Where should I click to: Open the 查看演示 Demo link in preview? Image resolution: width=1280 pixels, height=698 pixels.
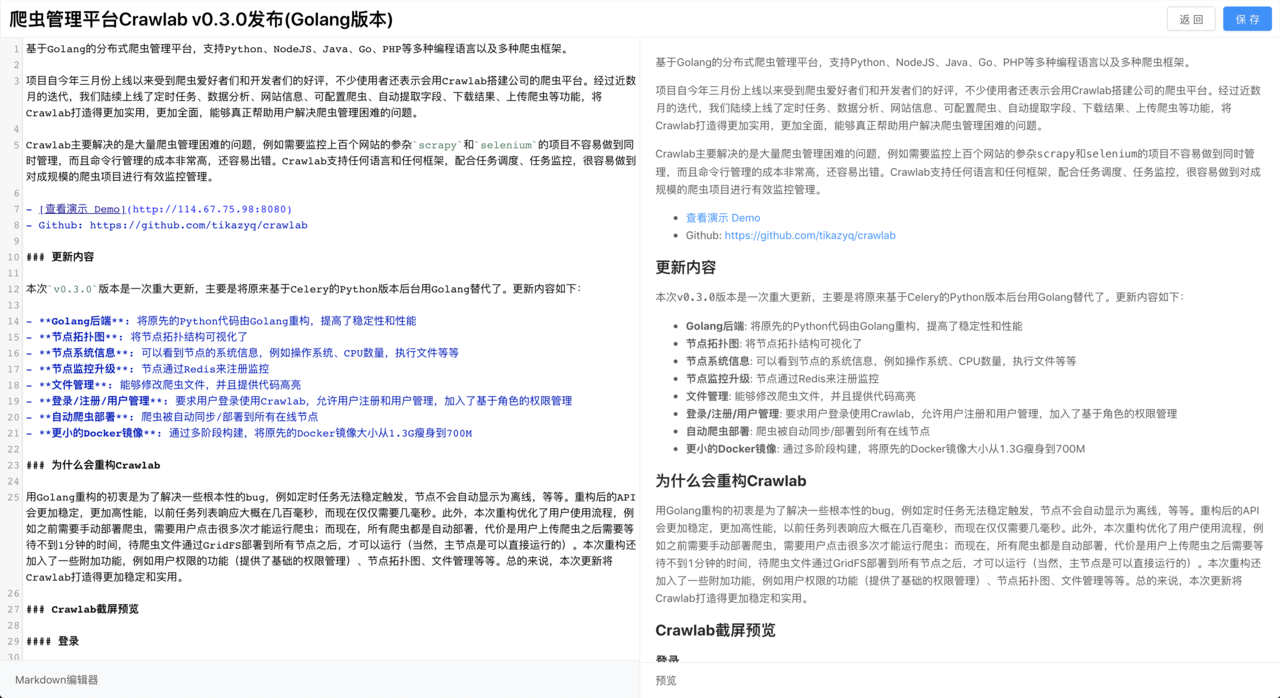click(722, 218)
